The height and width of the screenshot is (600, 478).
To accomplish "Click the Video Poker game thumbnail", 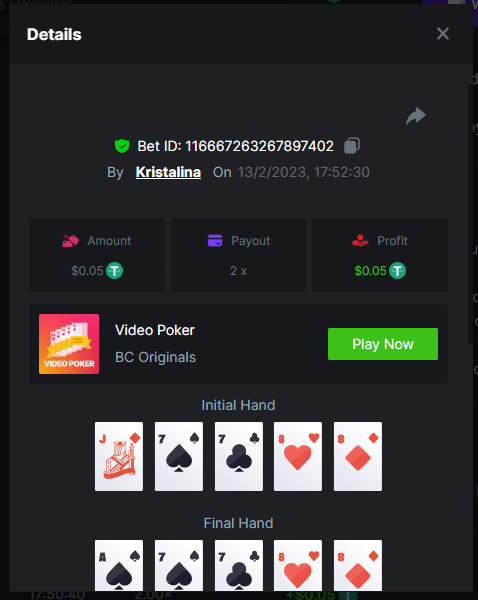I will [69, 344].
